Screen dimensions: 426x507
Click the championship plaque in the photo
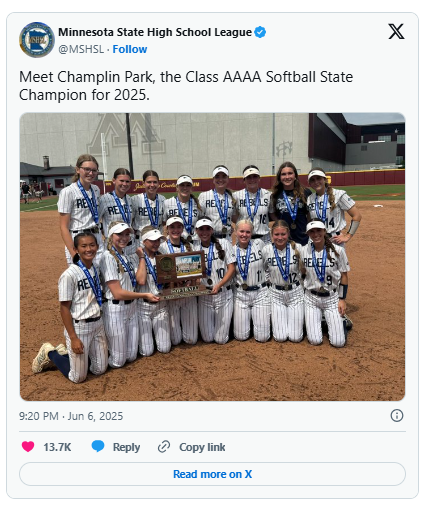click(x=182, y=275)
